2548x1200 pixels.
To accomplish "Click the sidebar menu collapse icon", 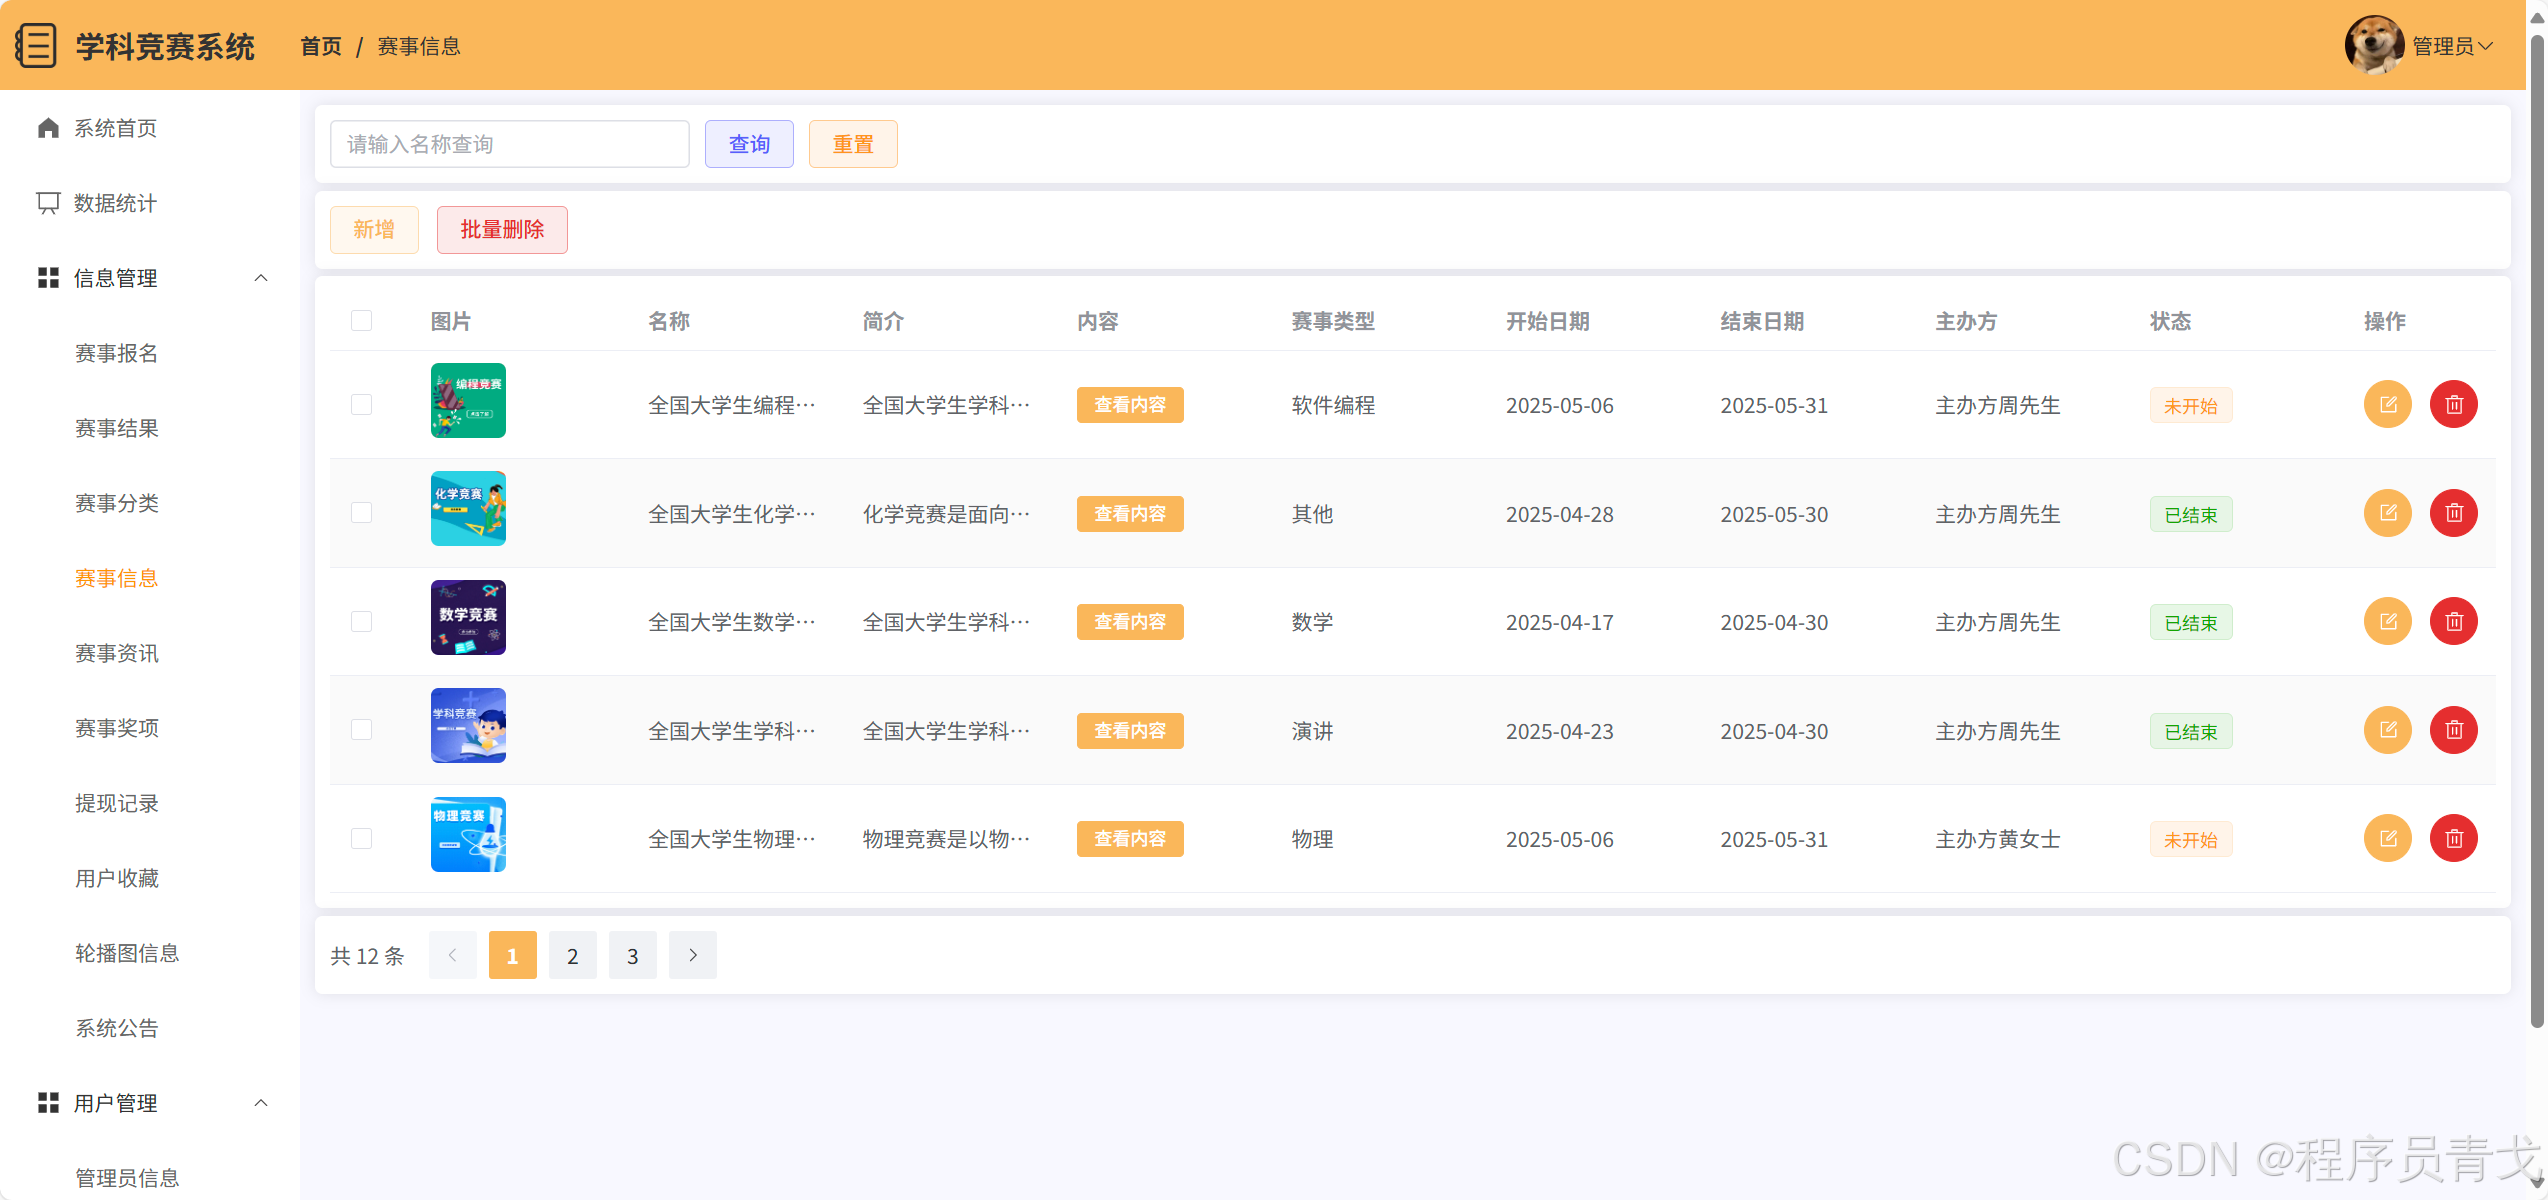I will [36, 46].
